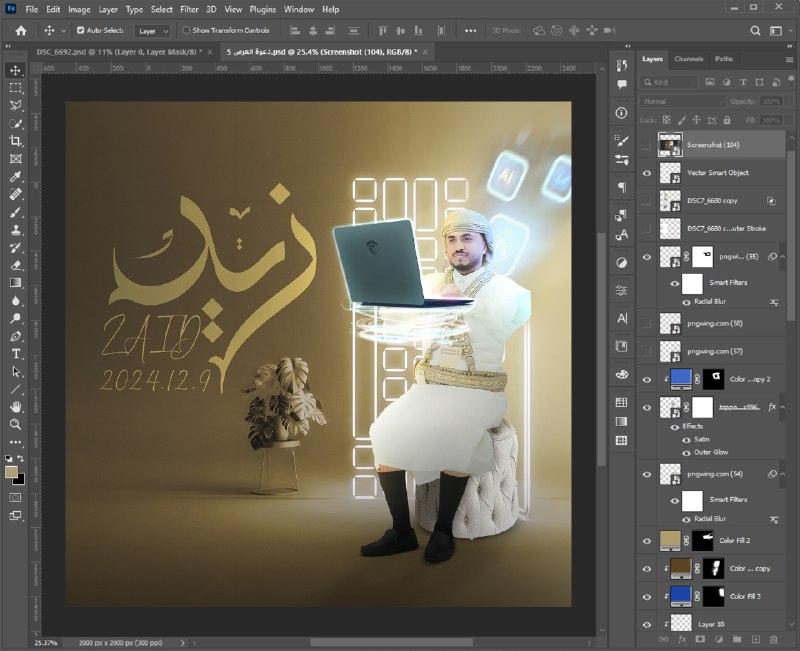Viewport: 800px width, 651px height.
Task: Add layer style via fx icon at panel bottom
Action: 682,639
